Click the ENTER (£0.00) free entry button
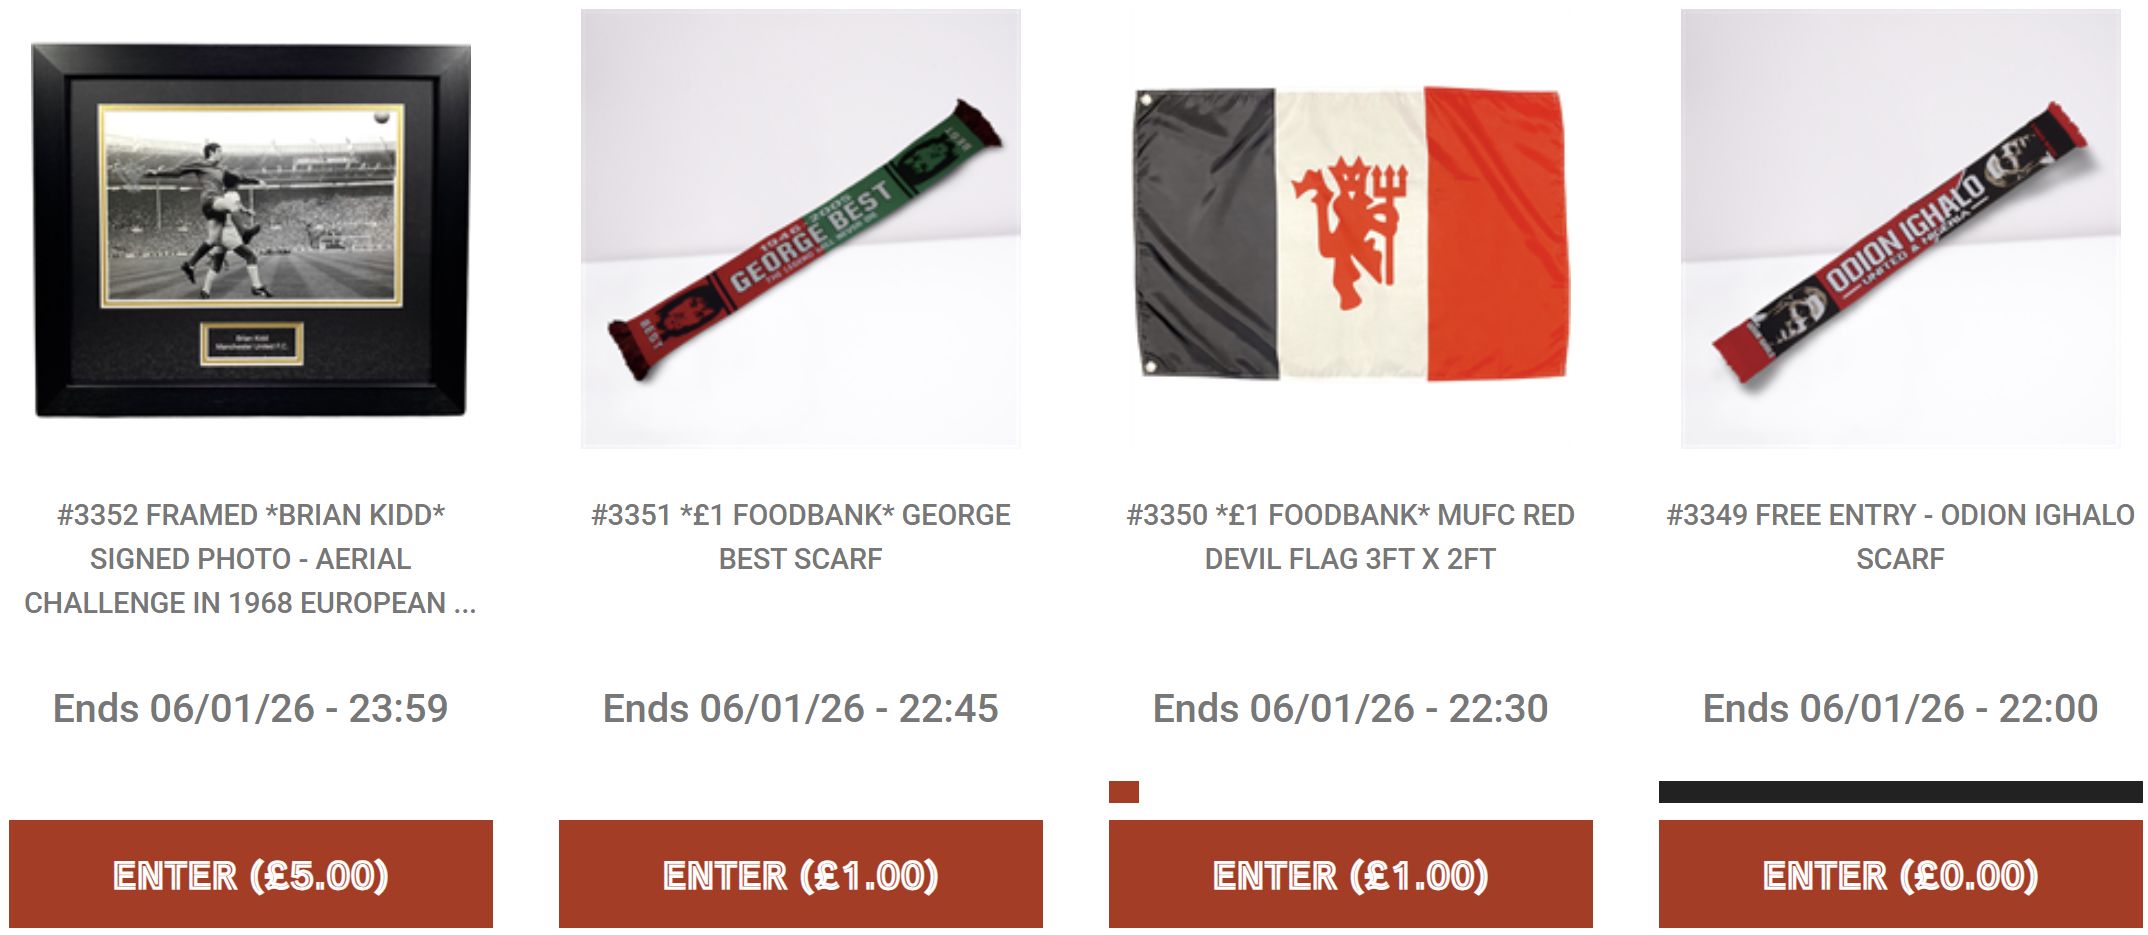 point(1900,875)
